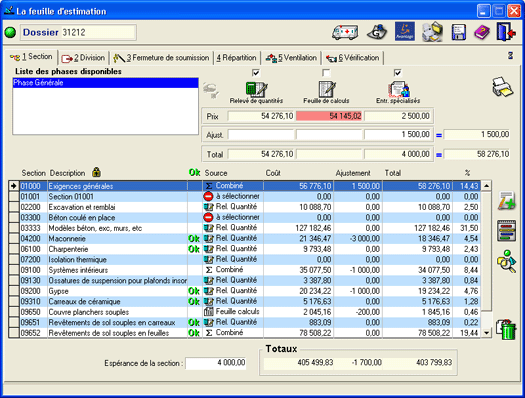The width and height of the screenshot is (525, 398).
Task: Click the Espérance de la section field
Action: pyautogui.click(x=216, y=363)
